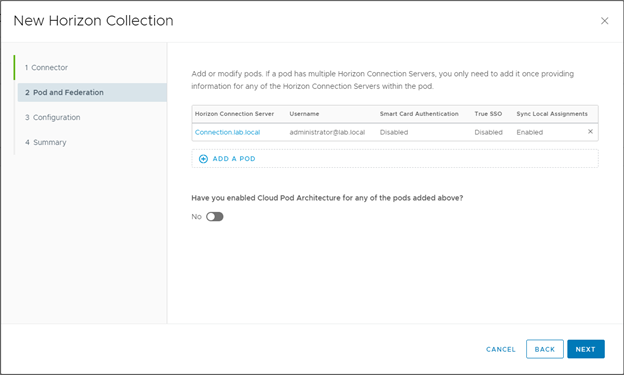The width and height of the screenshot is (624, 375).
Task: Click the ADD A POD label
Action: [x=234, y=159]
